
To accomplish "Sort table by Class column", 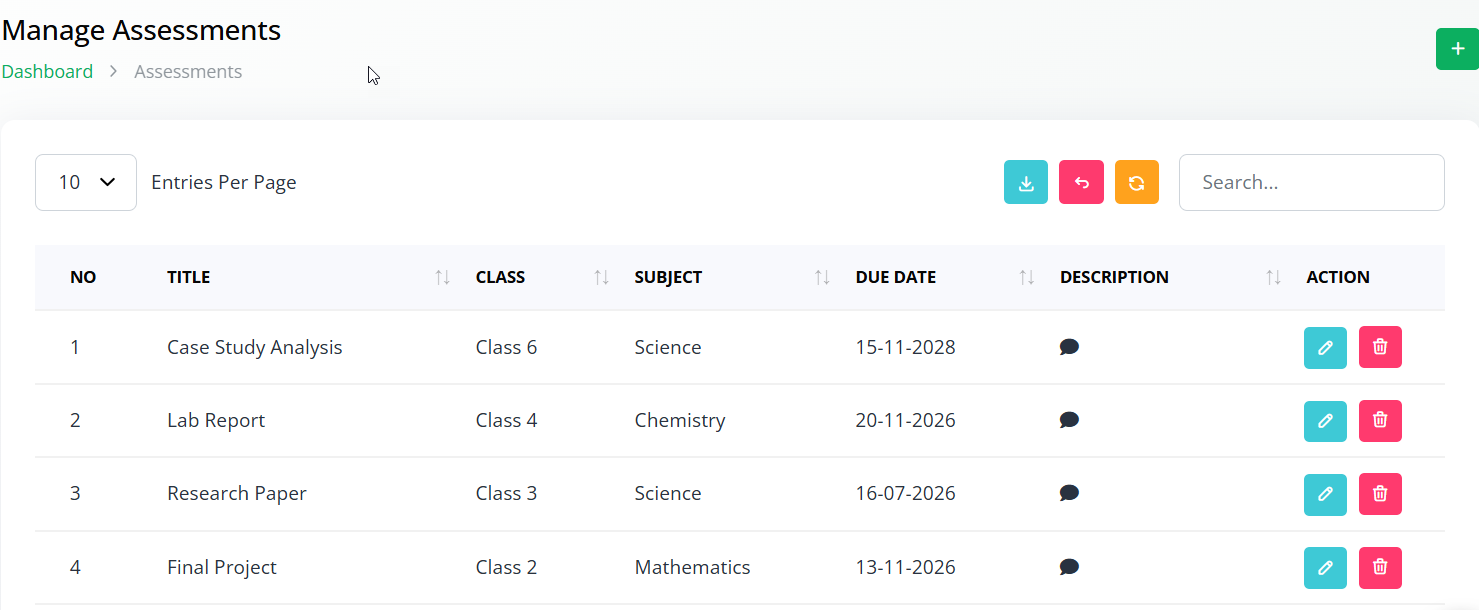I will point(601,278).
